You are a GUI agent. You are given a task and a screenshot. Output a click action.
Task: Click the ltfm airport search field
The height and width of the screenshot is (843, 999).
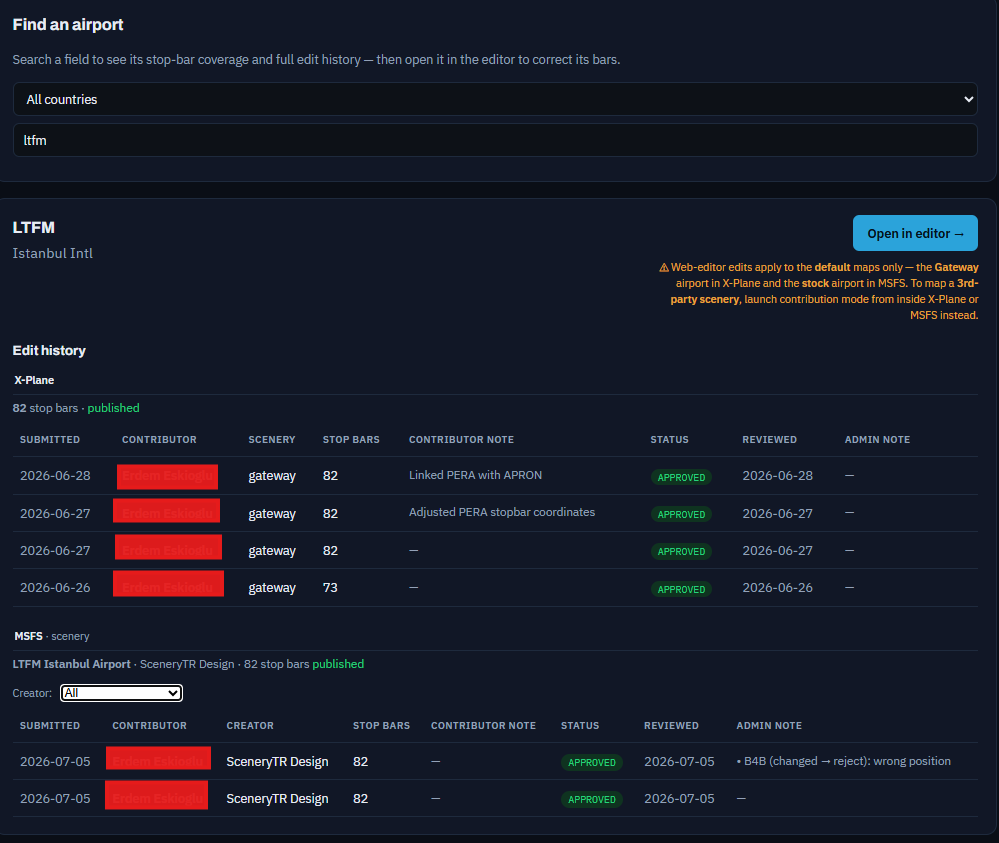pos(495,140)
